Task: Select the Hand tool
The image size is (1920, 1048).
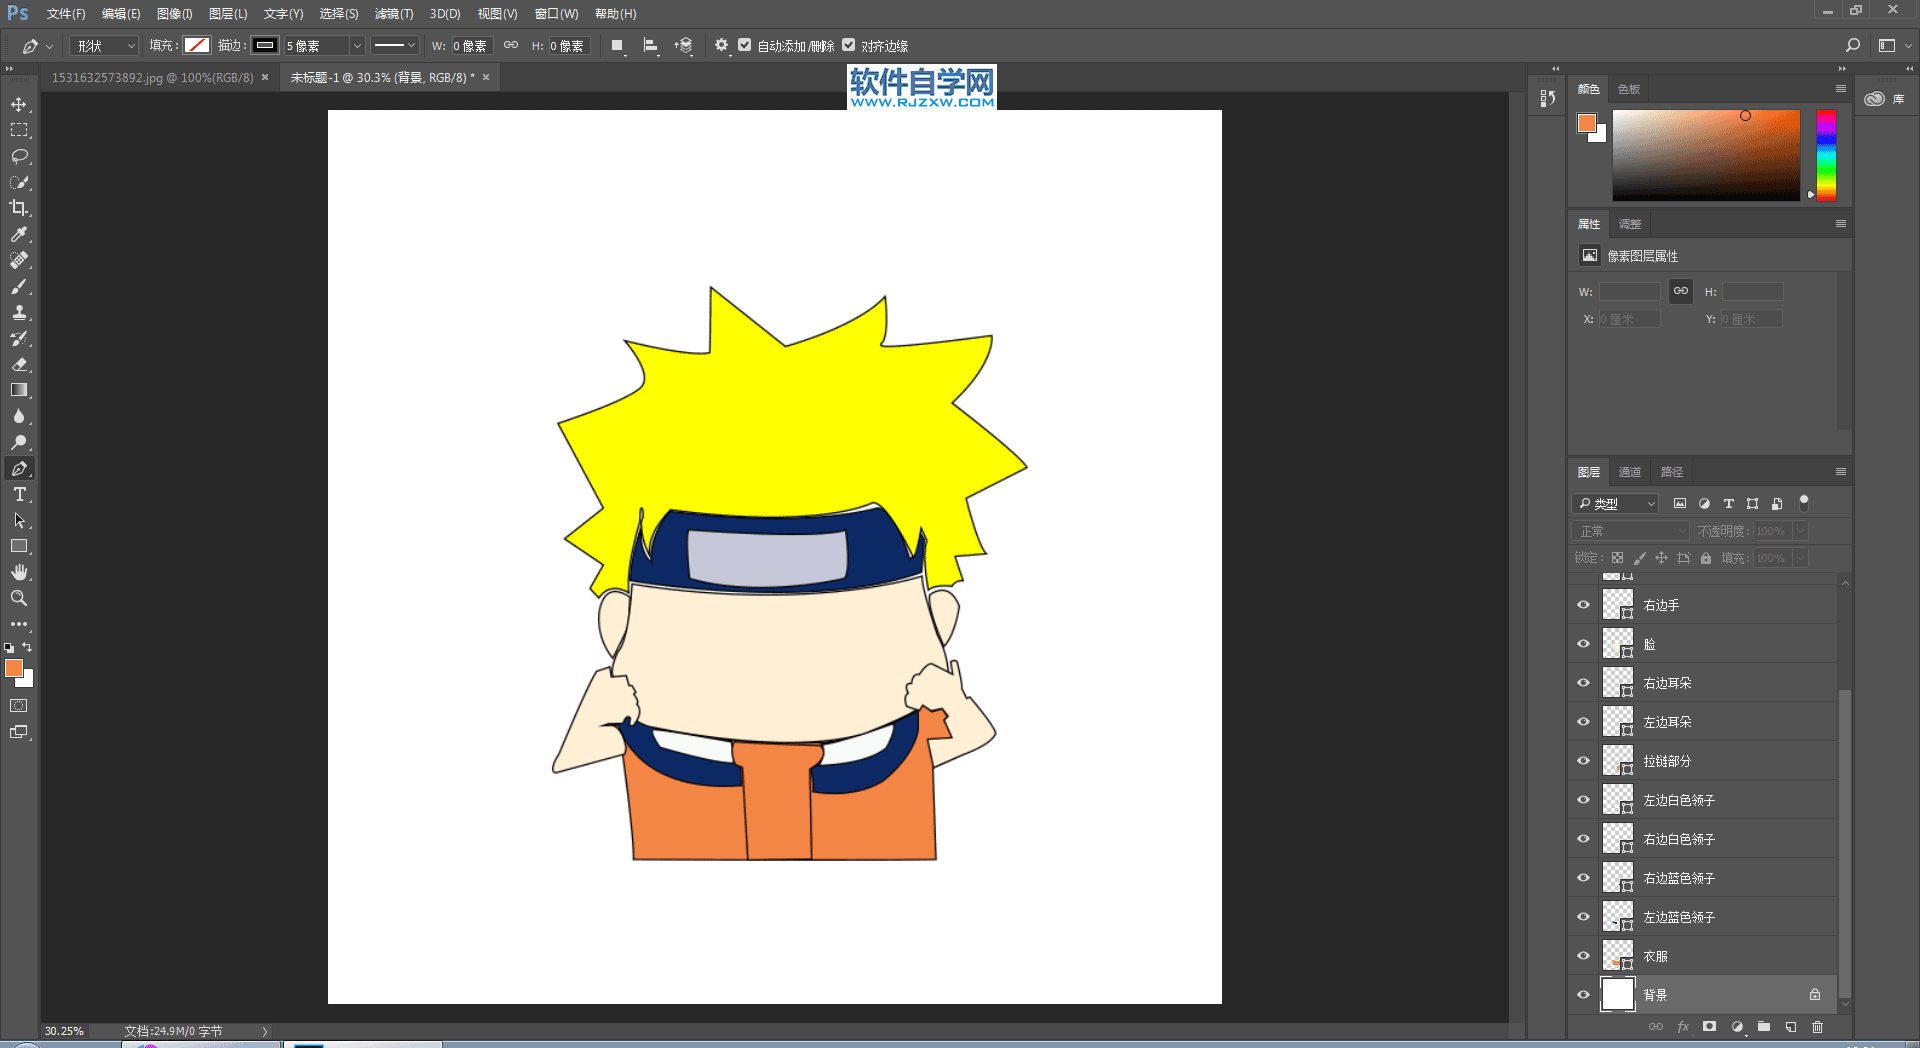Action: [19, 572]
